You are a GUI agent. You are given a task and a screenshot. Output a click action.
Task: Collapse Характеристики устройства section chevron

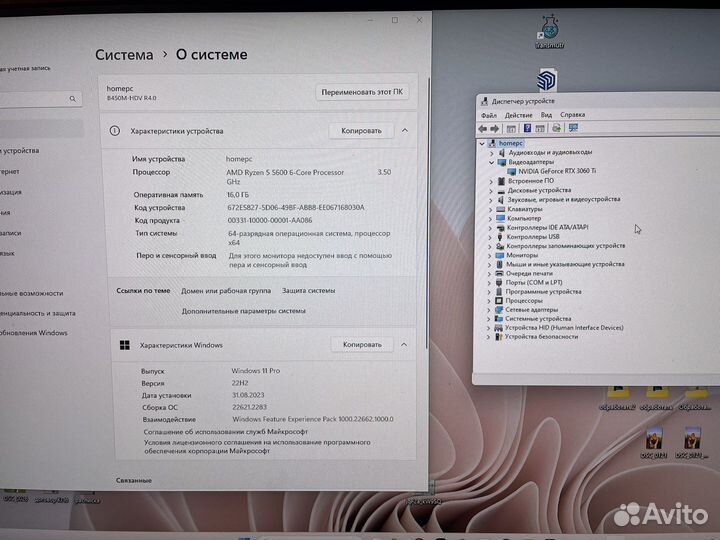[405, 131]
